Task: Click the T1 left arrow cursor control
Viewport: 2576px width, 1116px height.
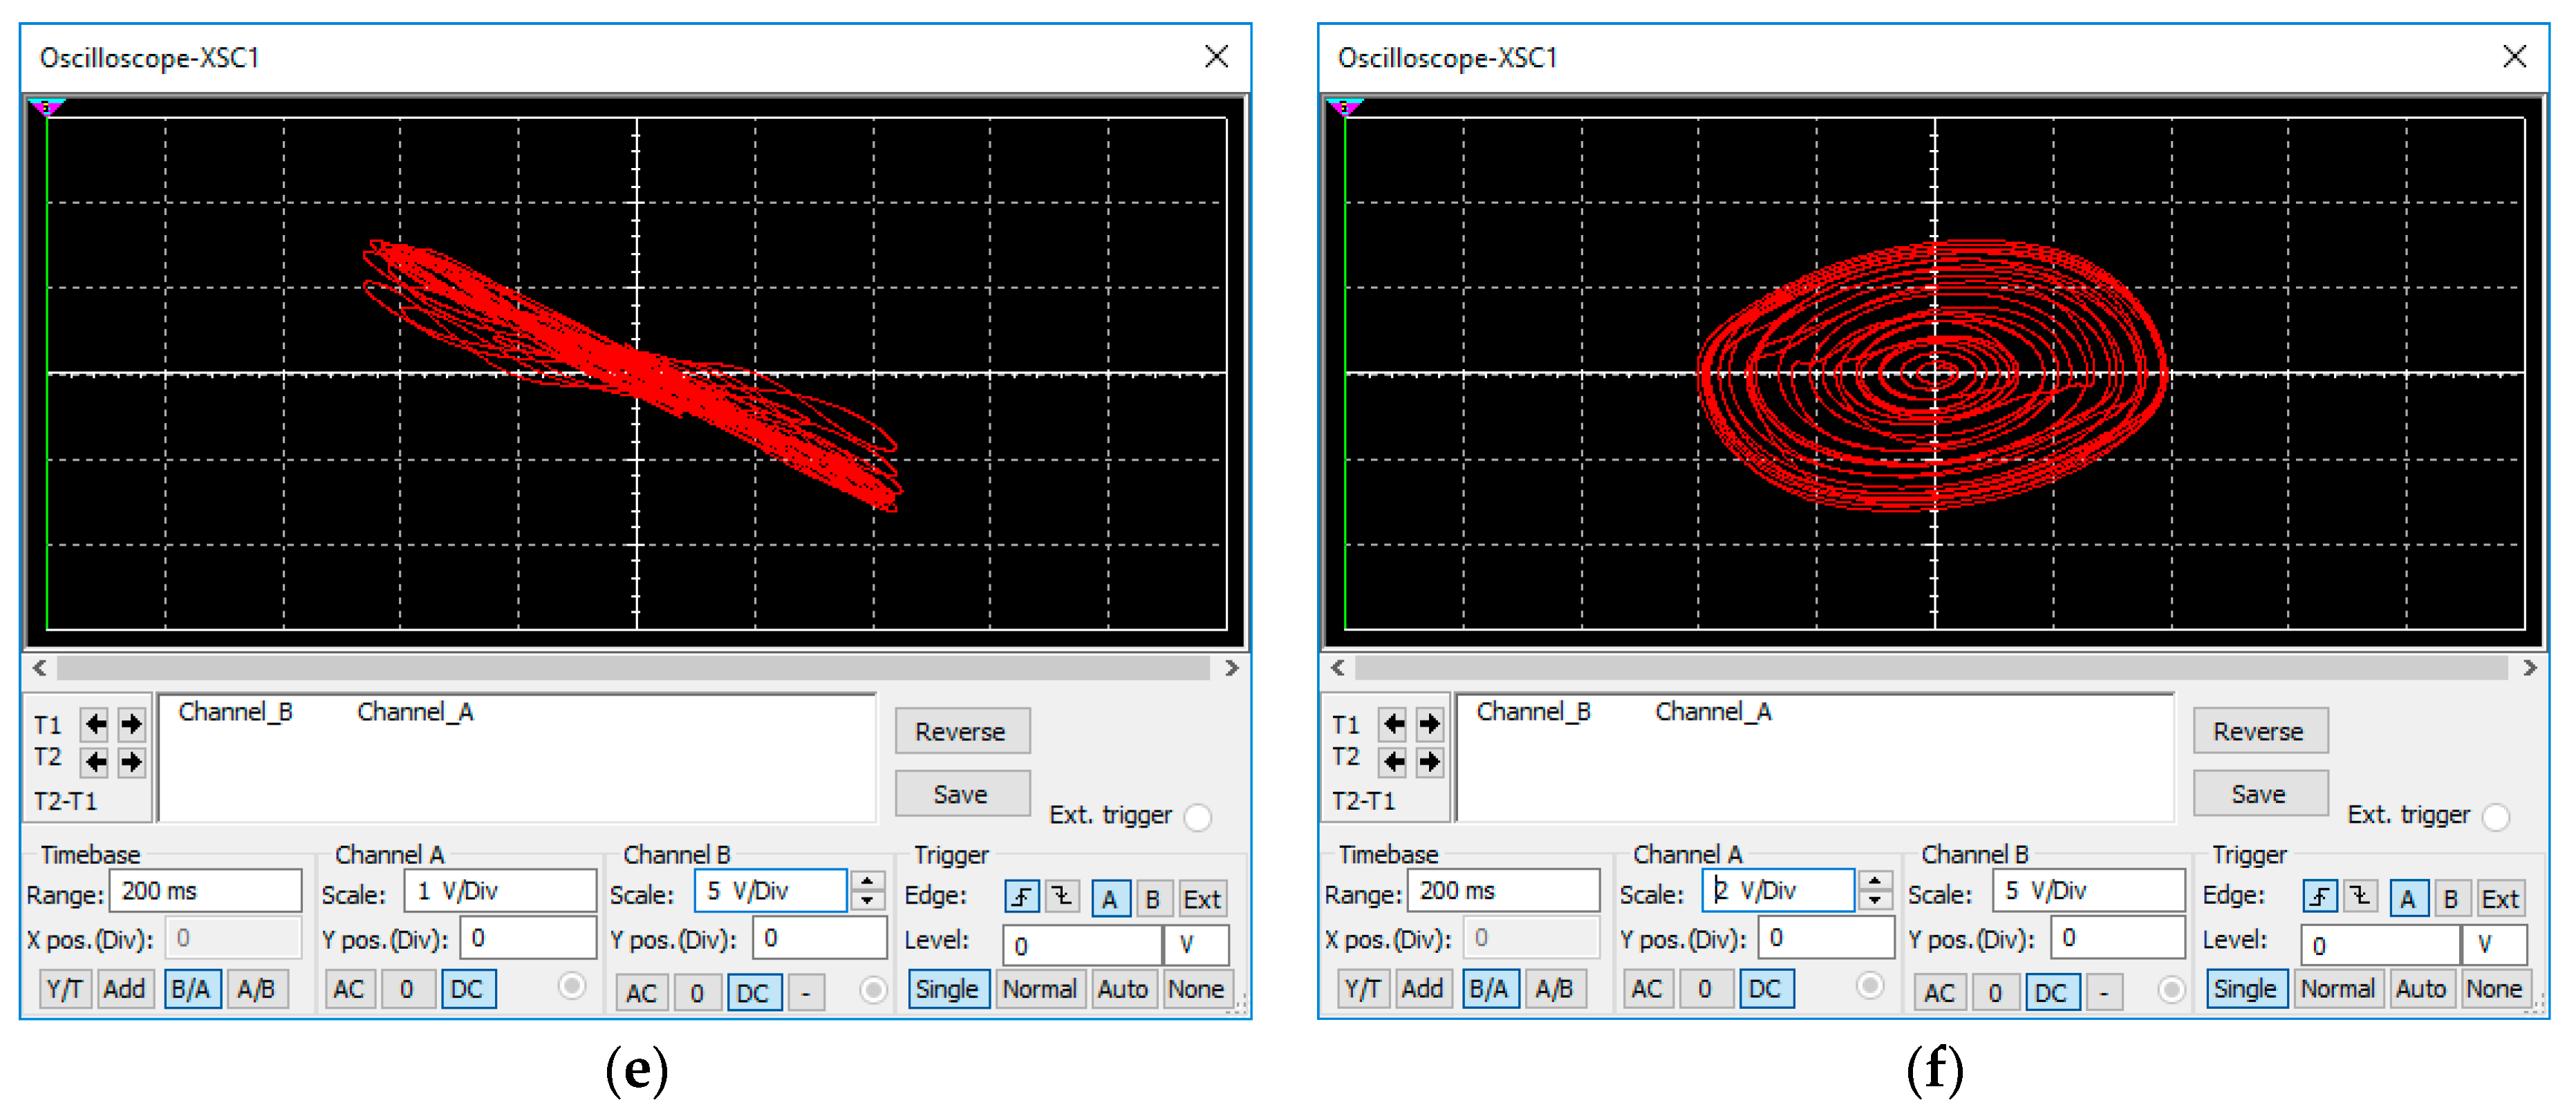Action: [95, 725]
